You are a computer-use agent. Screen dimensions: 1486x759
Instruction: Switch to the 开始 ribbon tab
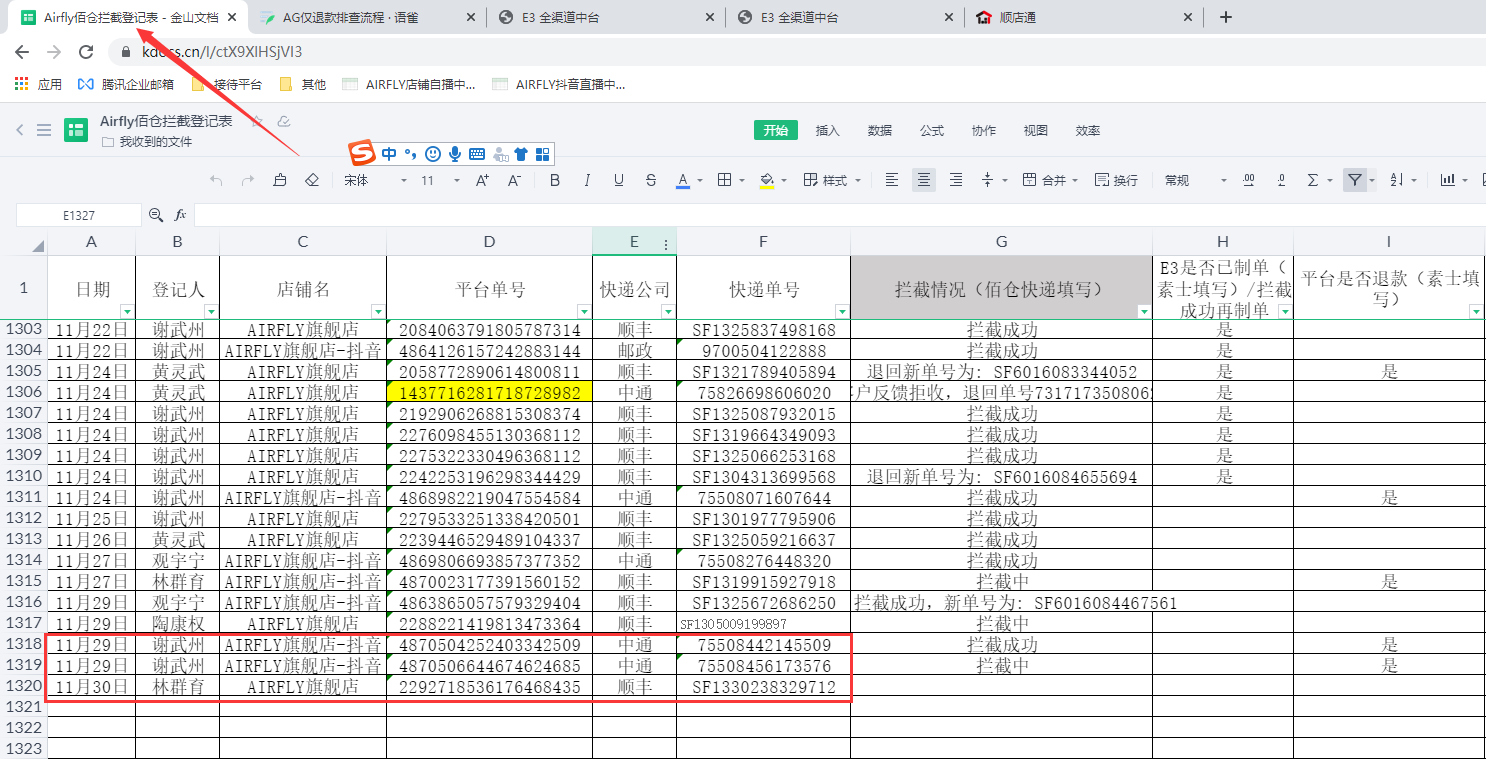(x=776, y=130)
